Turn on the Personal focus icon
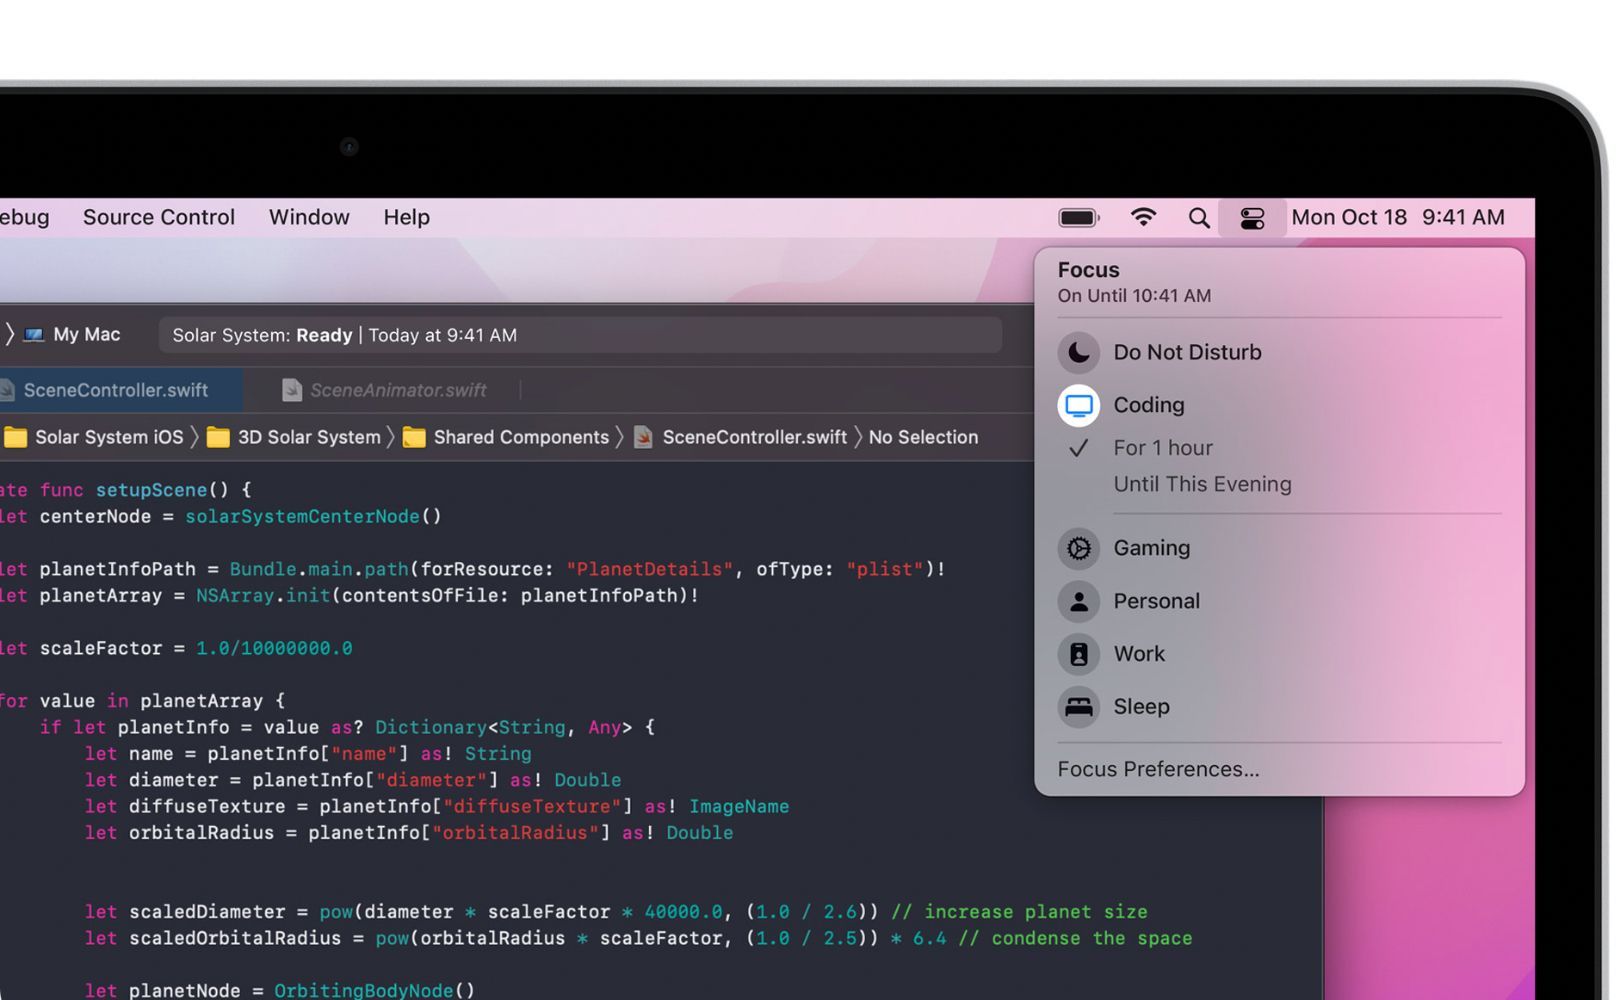The width and height of the screenshot is (1620, 1000). [x=1078, y=601]
